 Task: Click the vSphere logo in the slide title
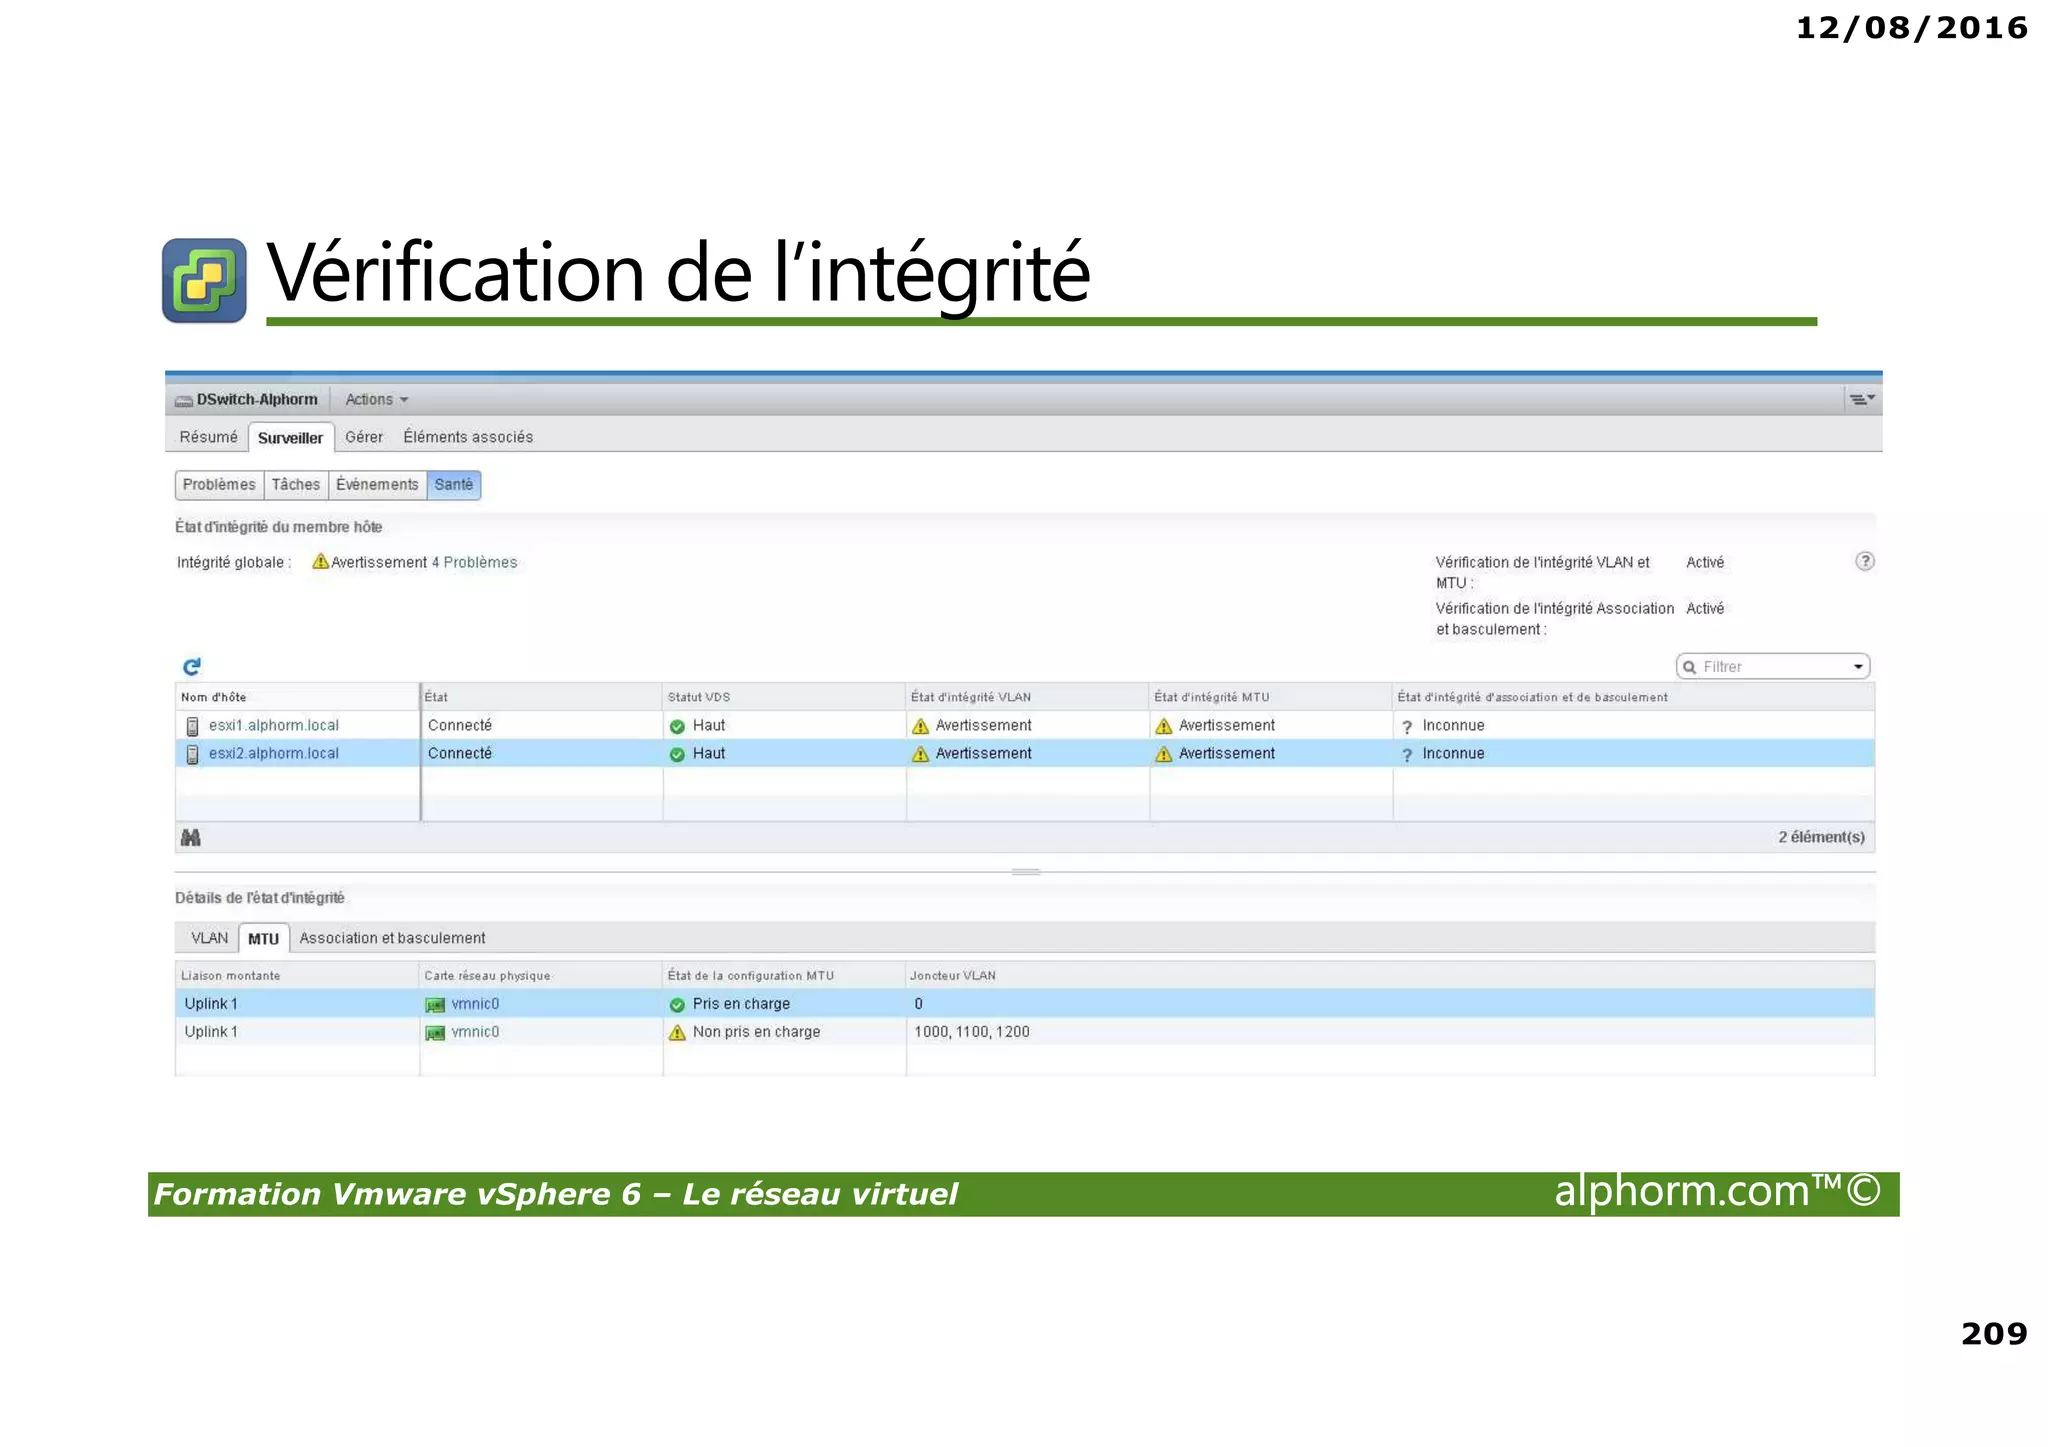click(204, 280)
